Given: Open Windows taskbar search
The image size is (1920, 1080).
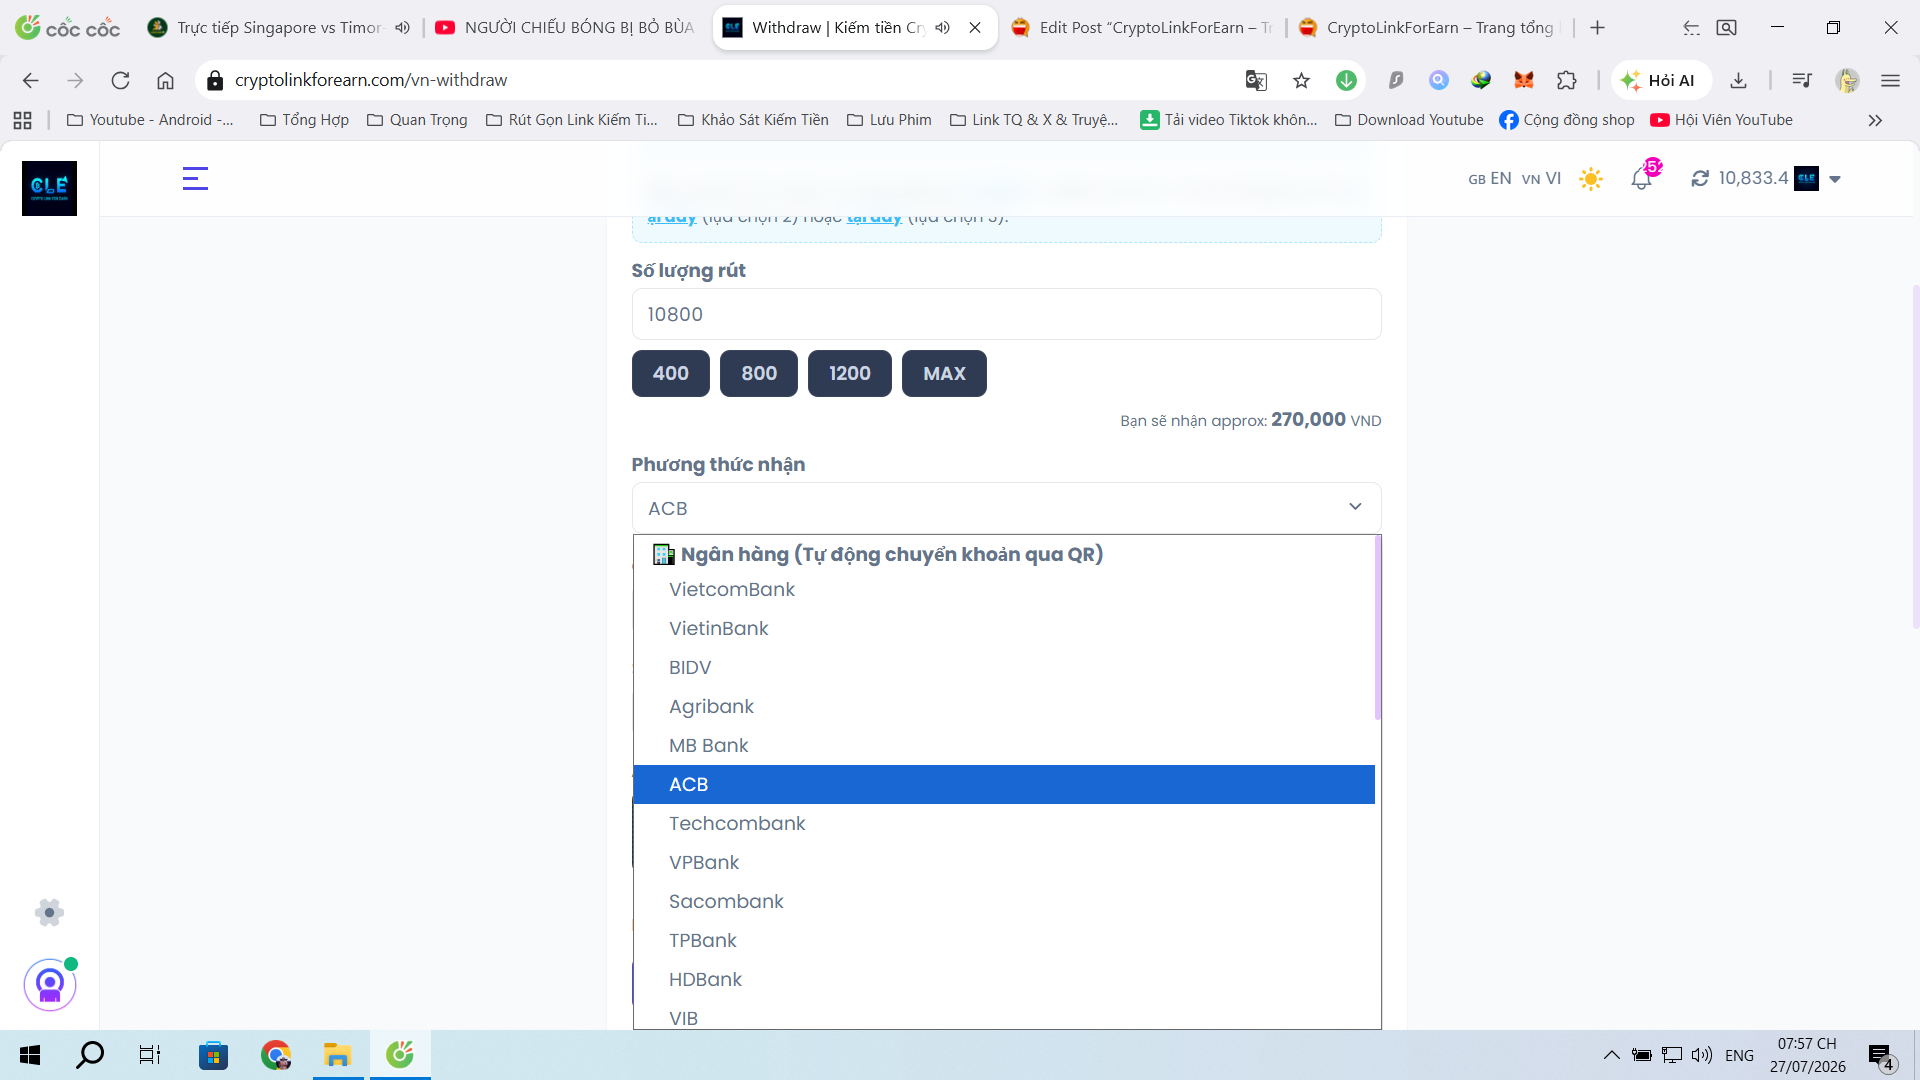Looking at the screenshot, I should click(x=90, y=1055).
